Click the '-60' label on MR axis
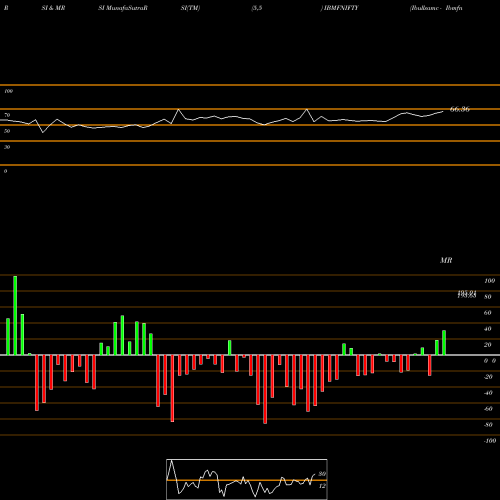The height and width of the screenshot is (500, 500). (488, 409)
